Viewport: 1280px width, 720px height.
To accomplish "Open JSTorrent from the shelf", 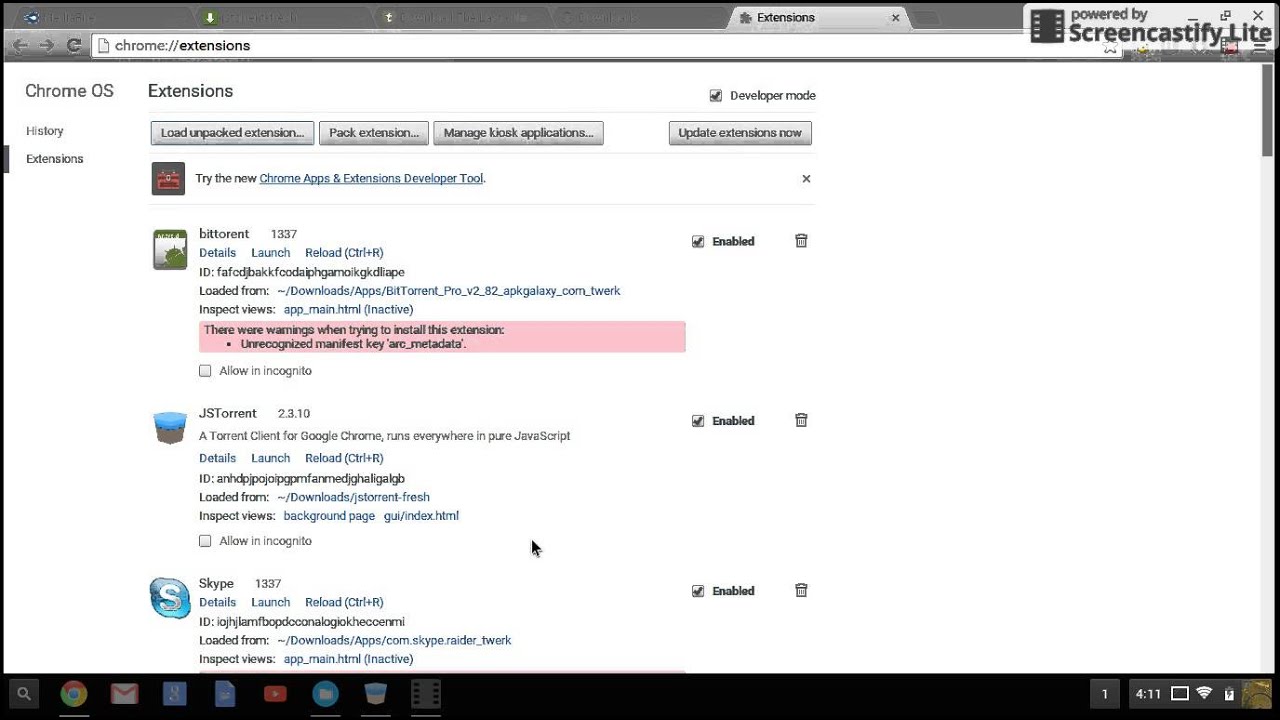I will click(375, 694).
